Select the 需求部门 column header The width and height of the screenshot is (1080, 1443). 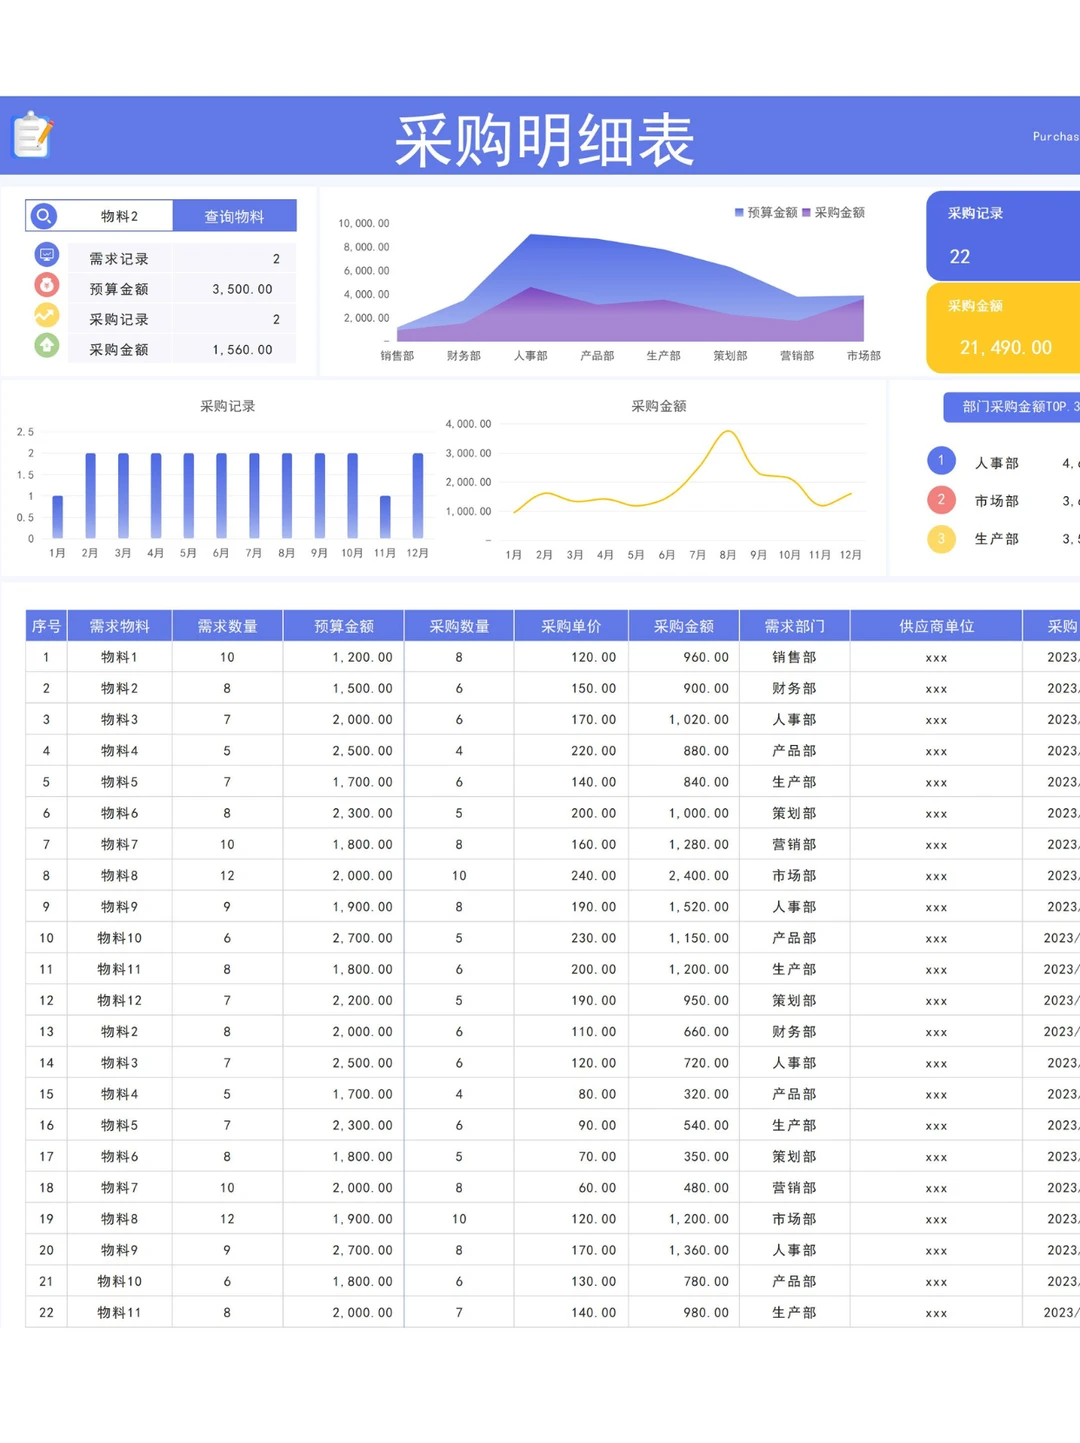click(794, 626)
